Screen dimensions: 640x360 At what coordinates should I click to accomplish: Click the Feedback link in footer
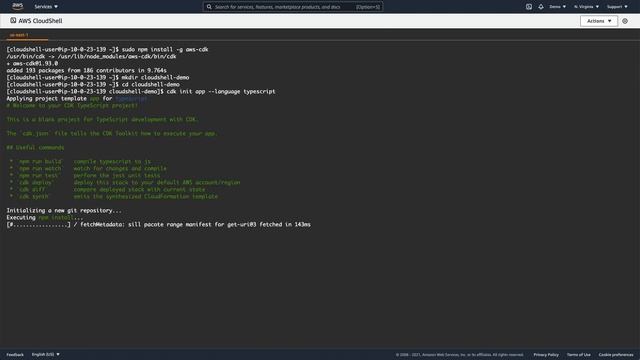click(x=15, y=355)
